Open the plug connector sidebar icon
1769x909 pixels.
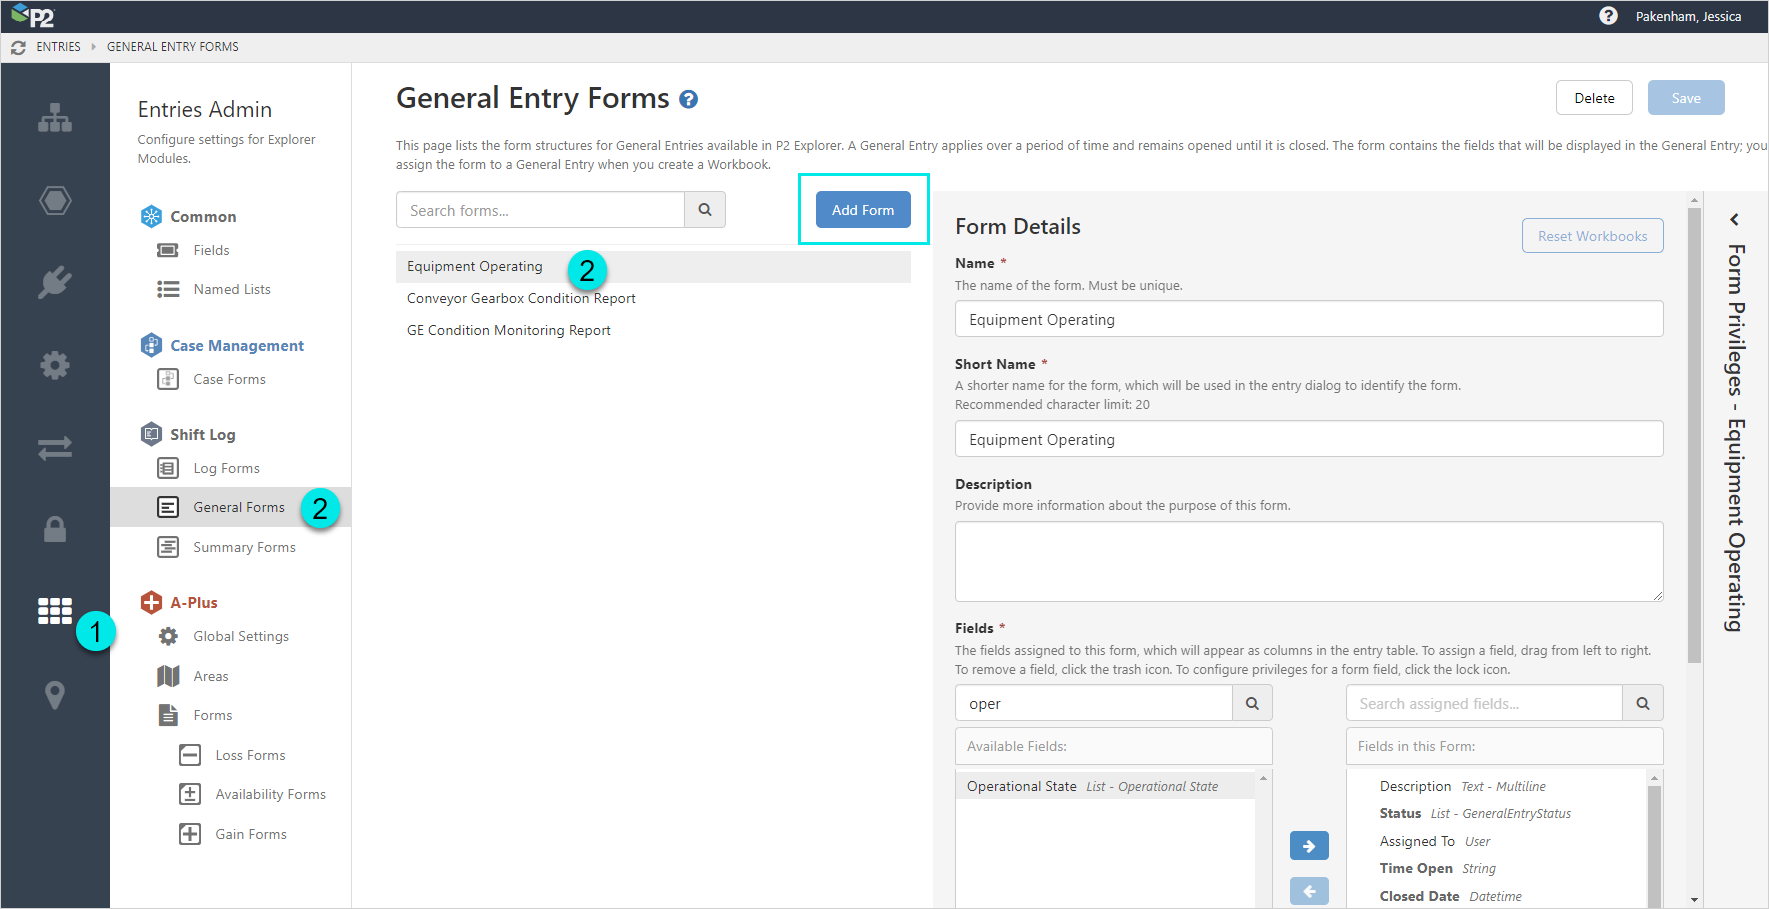click(x=55, y=282)
